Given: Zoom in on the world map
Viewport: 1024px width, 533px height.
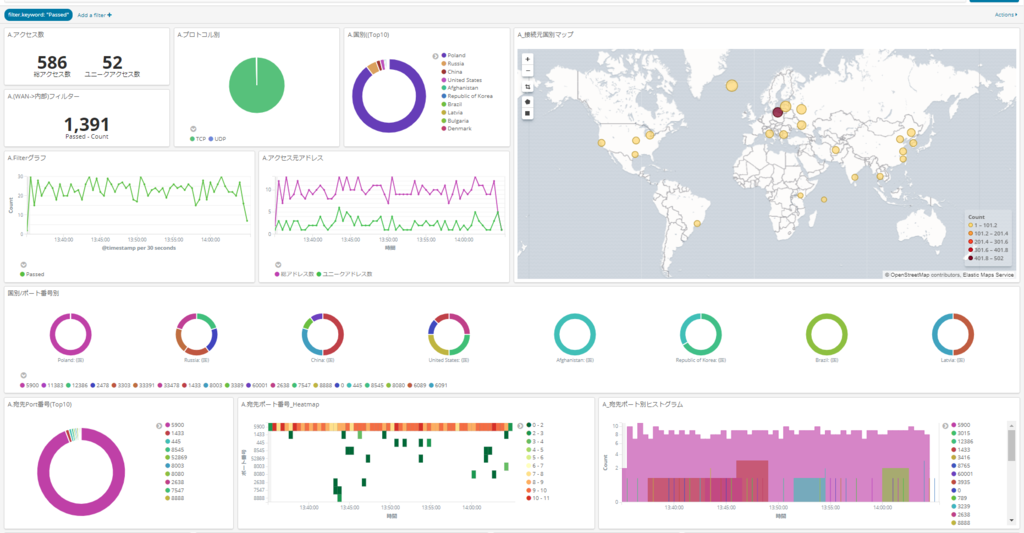Looking at the screenshot, I should (x=528, y=59).
